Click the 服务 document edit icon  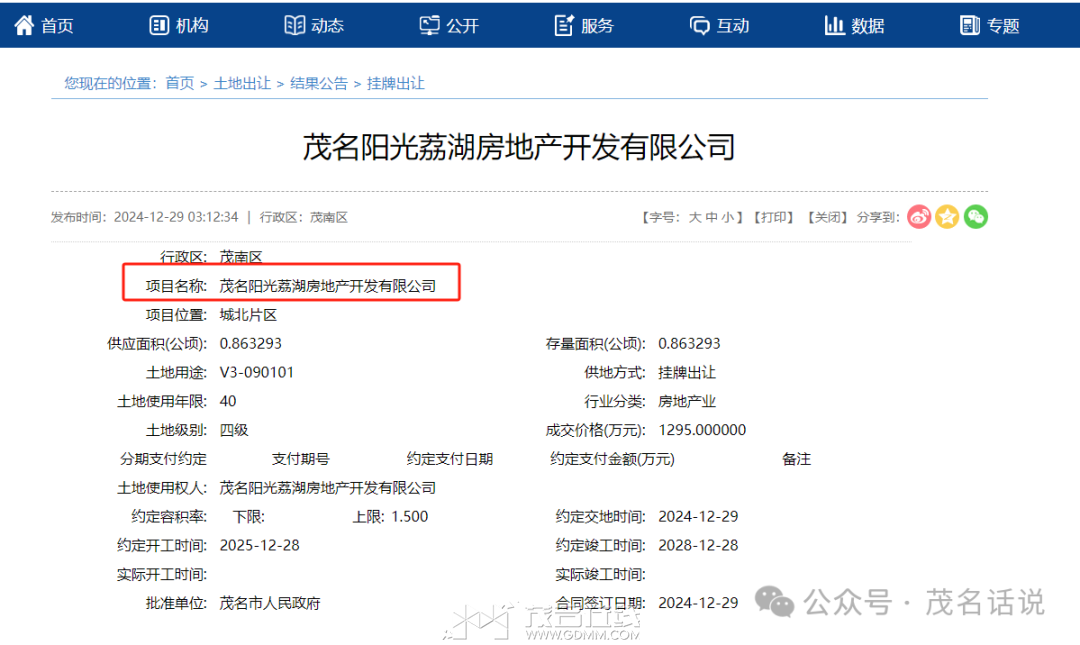point(564,25)
